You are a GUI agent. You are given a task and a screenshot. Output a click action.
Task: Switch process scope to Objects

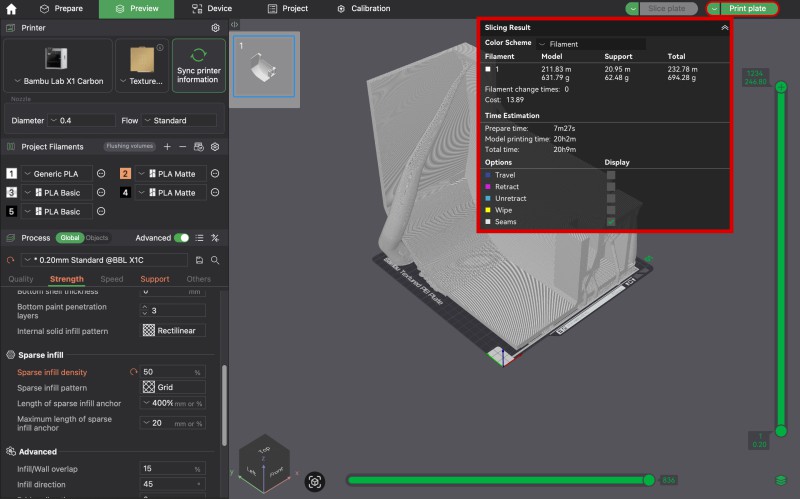pos(97,238)
